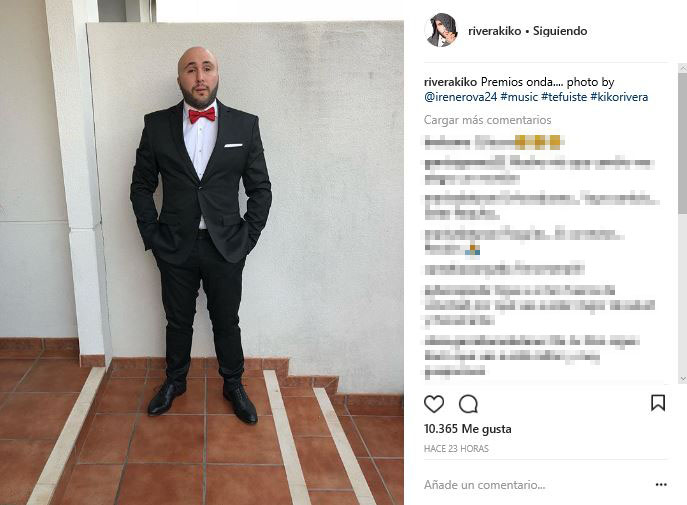Image resolution: width=687 pixels, height=505 pixels.
Task: Click scrollbar down arrow in comments
Action: [x=683, y=378]
